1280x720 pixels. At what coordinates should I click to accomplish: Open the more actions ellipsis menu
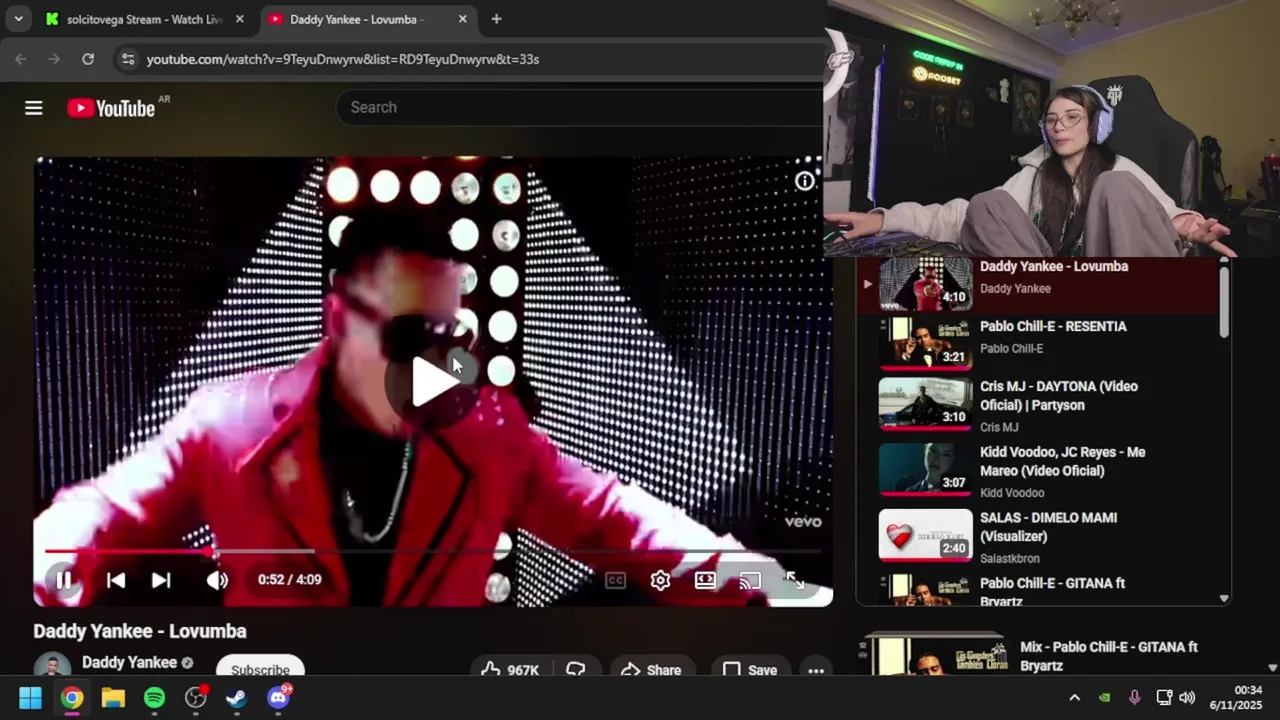click(x=816, y=670)
